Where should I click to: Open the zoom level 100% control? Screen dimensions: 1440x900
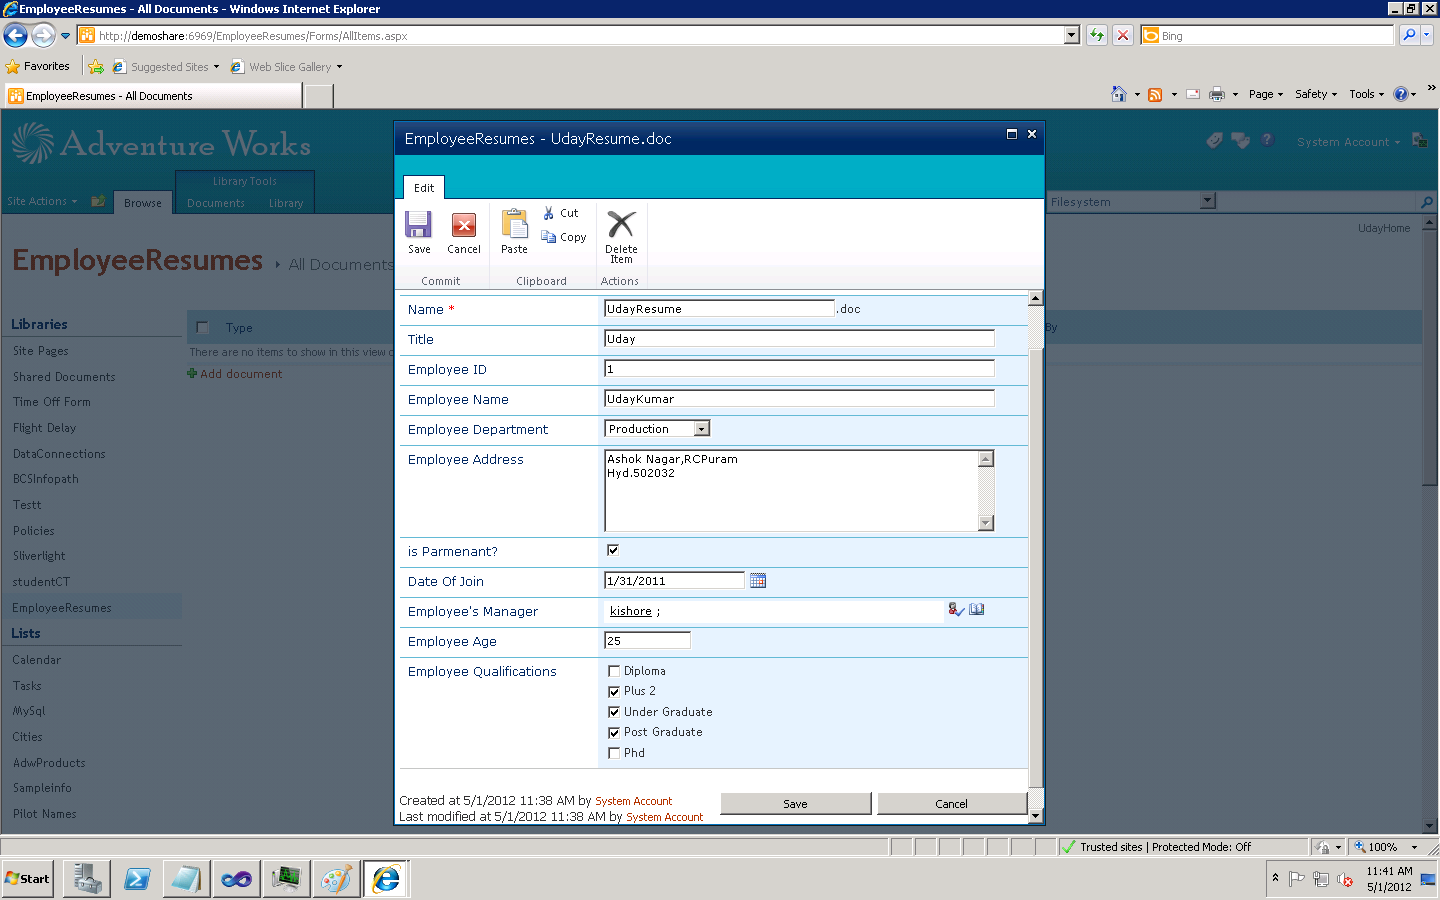(1386, 847)
